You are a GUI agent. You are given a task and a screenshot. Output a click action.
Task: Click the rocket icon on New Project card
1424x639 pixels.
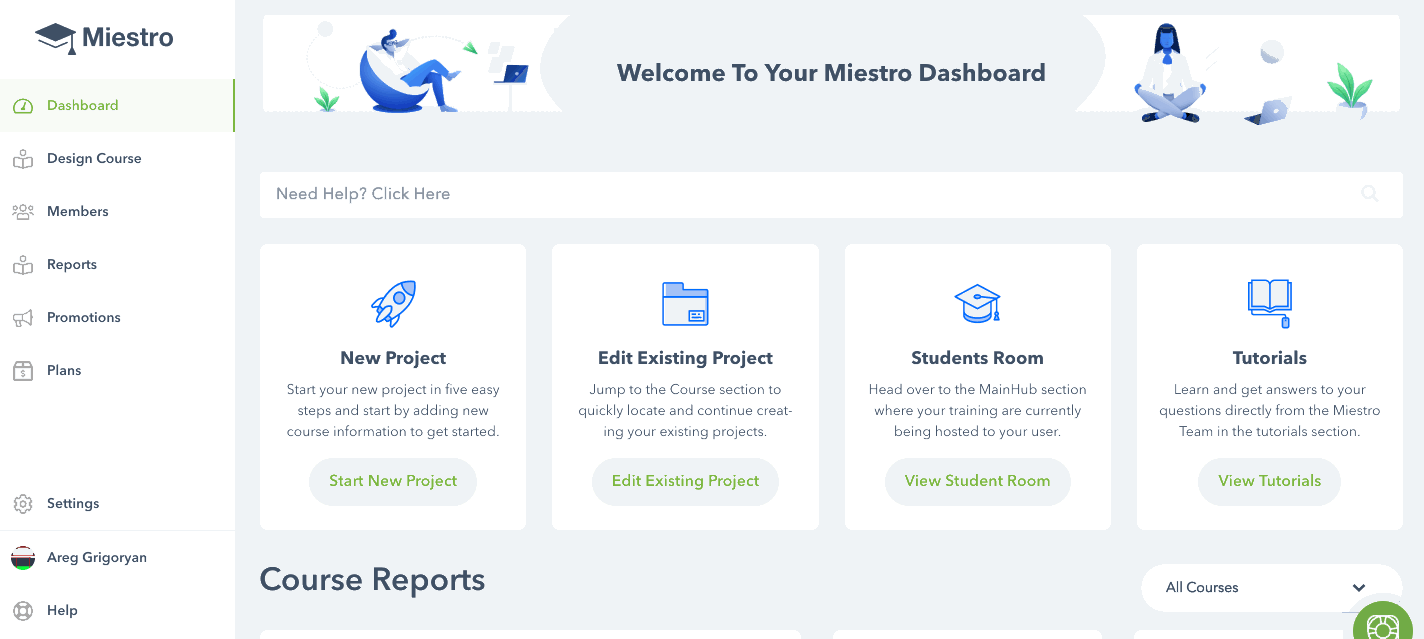(x=393, y=303)
